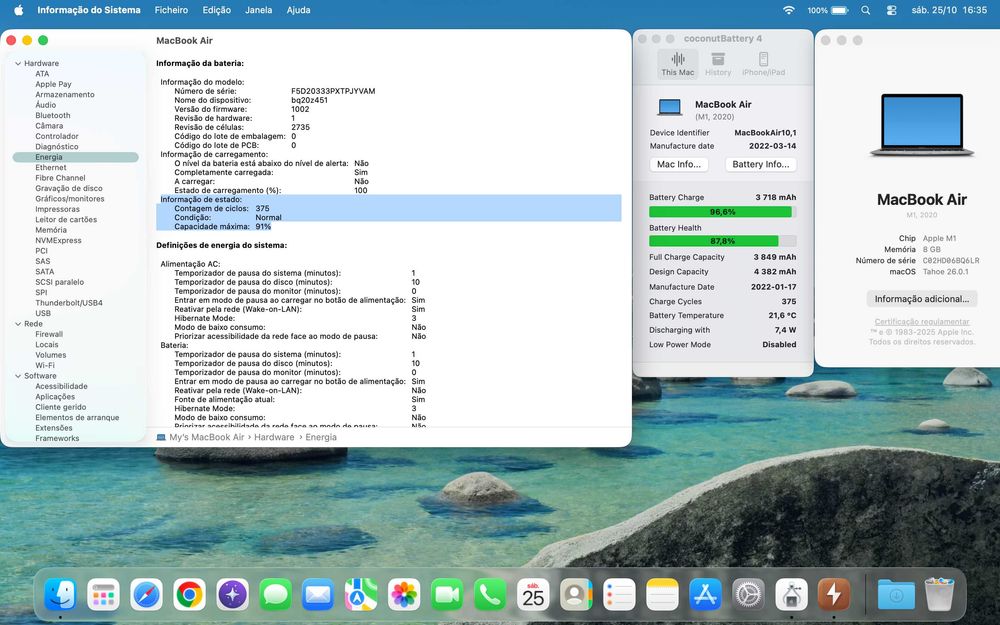This screenshot has width=1000, height=625.
Task: Open Mail from the dock
Action: [318, 595]
